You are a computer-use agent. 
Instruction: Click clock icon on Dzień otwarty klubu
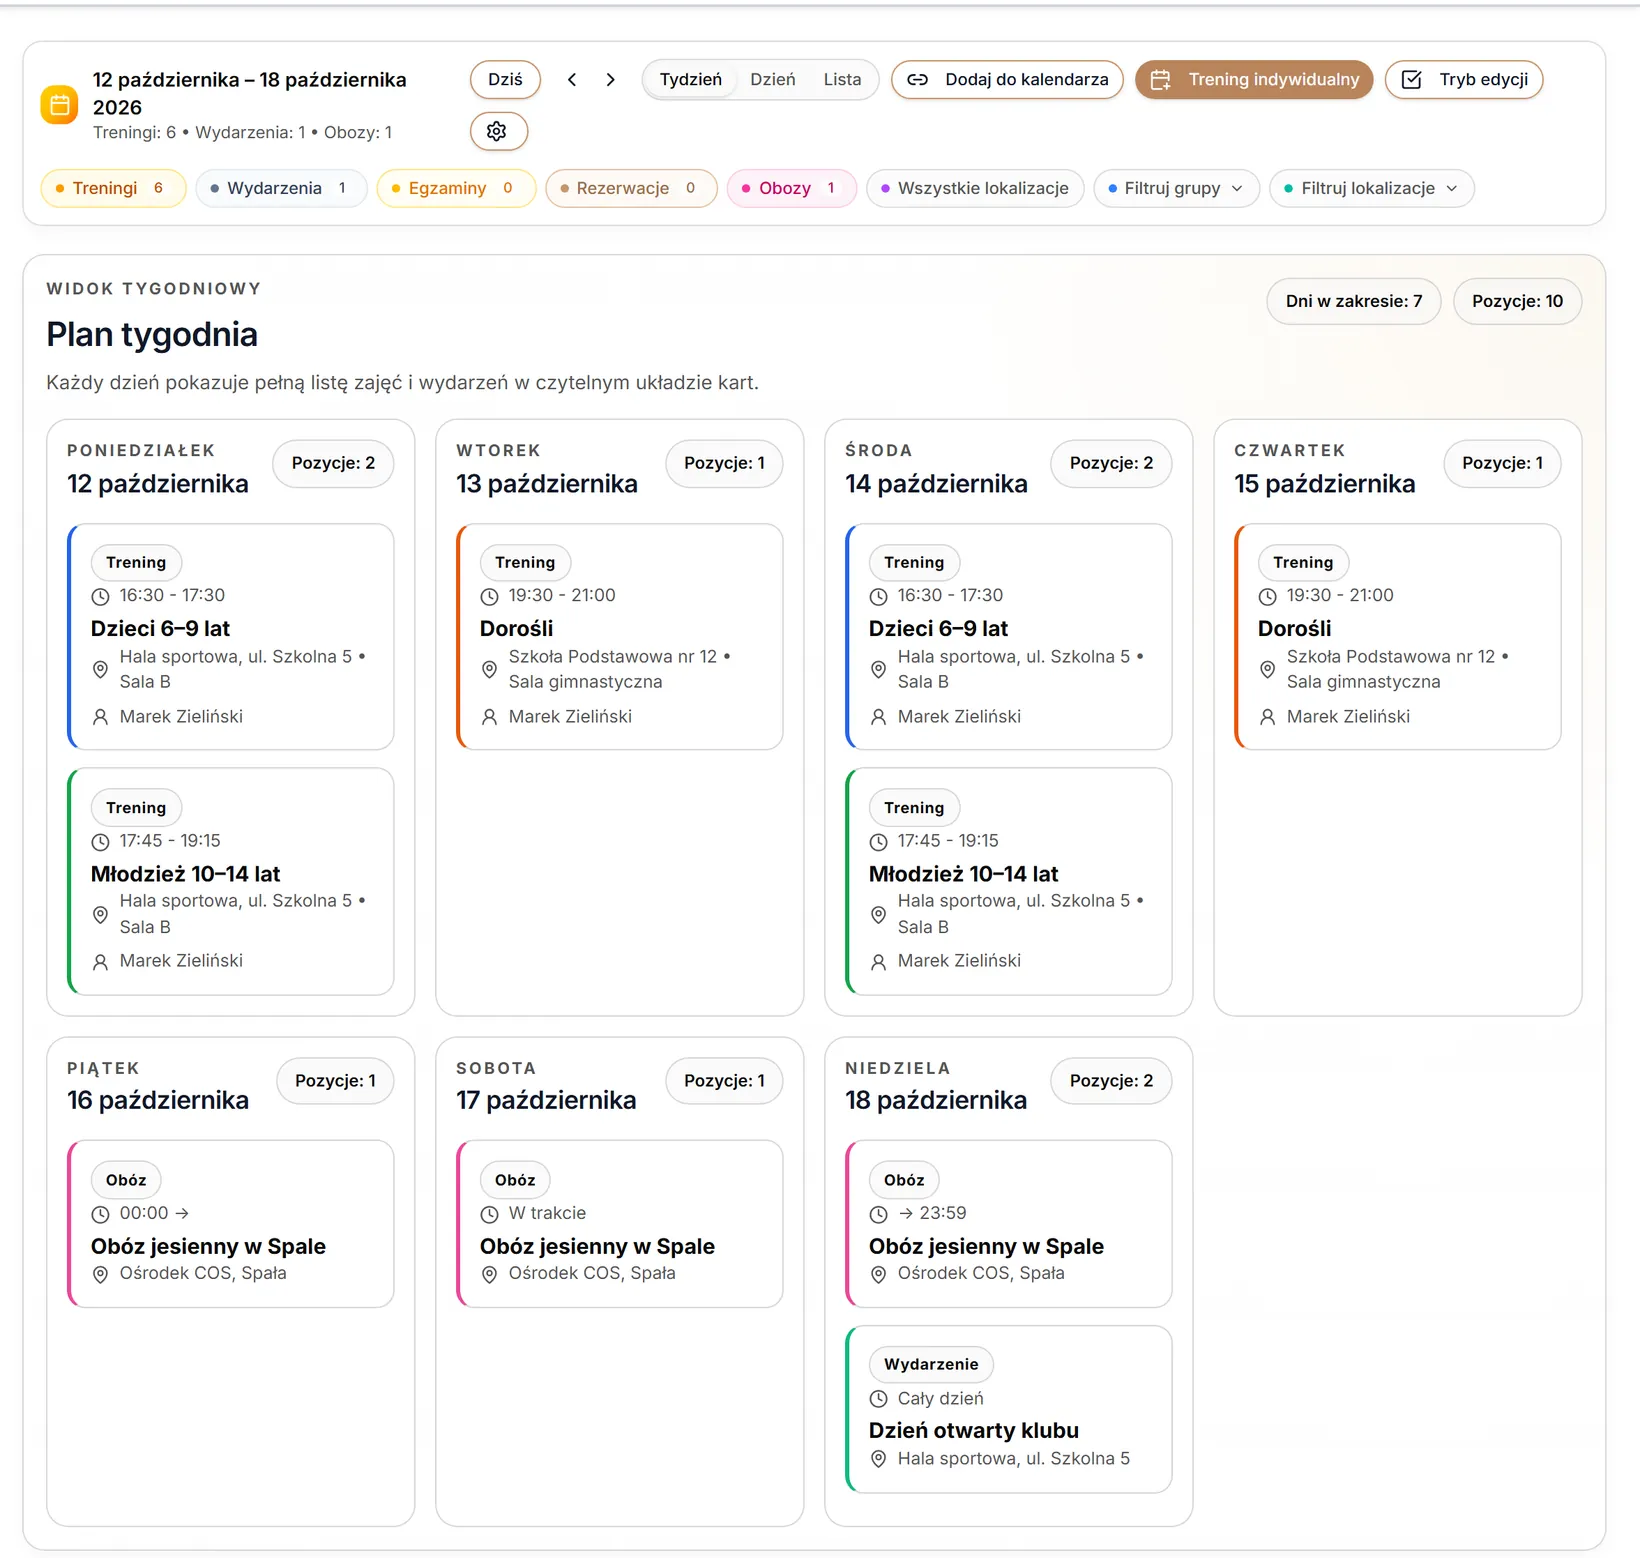pos(878,1399)
